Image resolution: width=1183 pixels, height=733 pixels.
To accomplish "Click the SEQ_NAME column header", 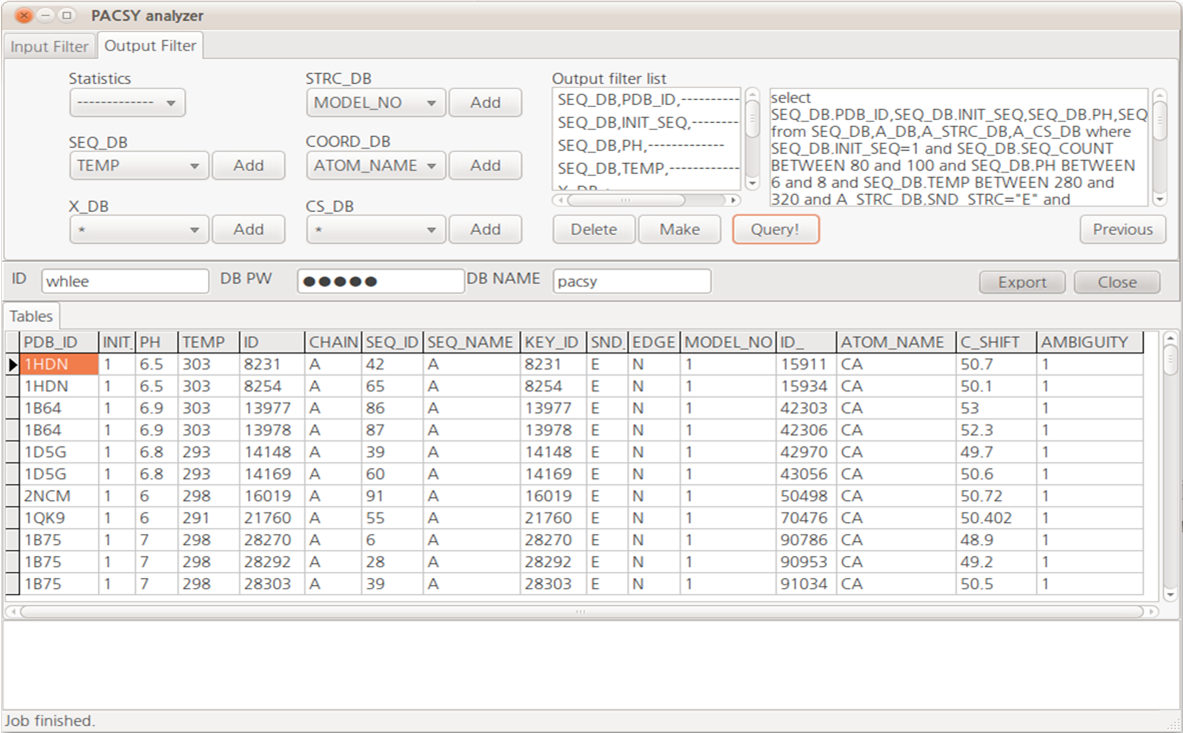I will (x=472, y=342).
